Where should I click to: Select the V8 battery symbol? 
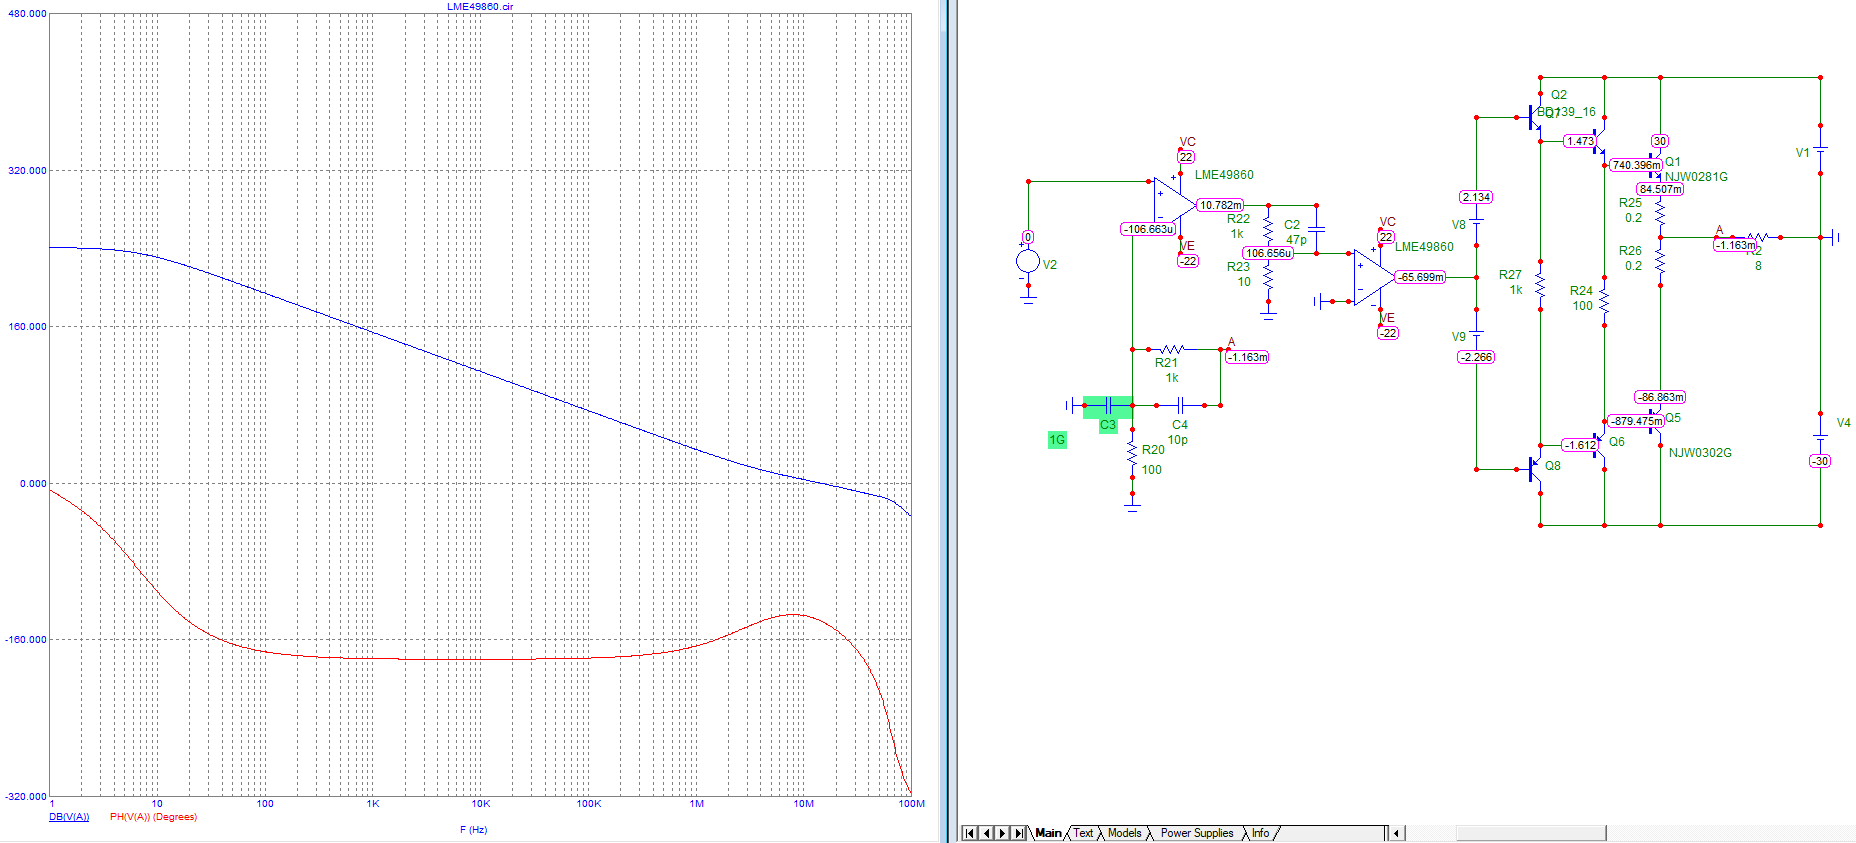[1476, 220]
